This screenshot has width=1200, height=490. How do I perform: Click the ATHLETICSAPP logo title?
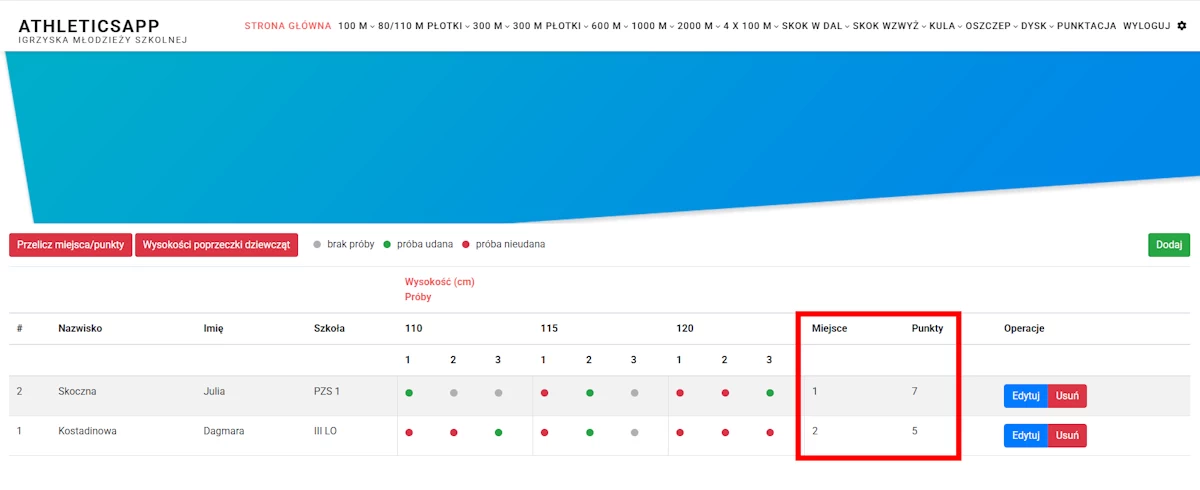tap(88, 25)
